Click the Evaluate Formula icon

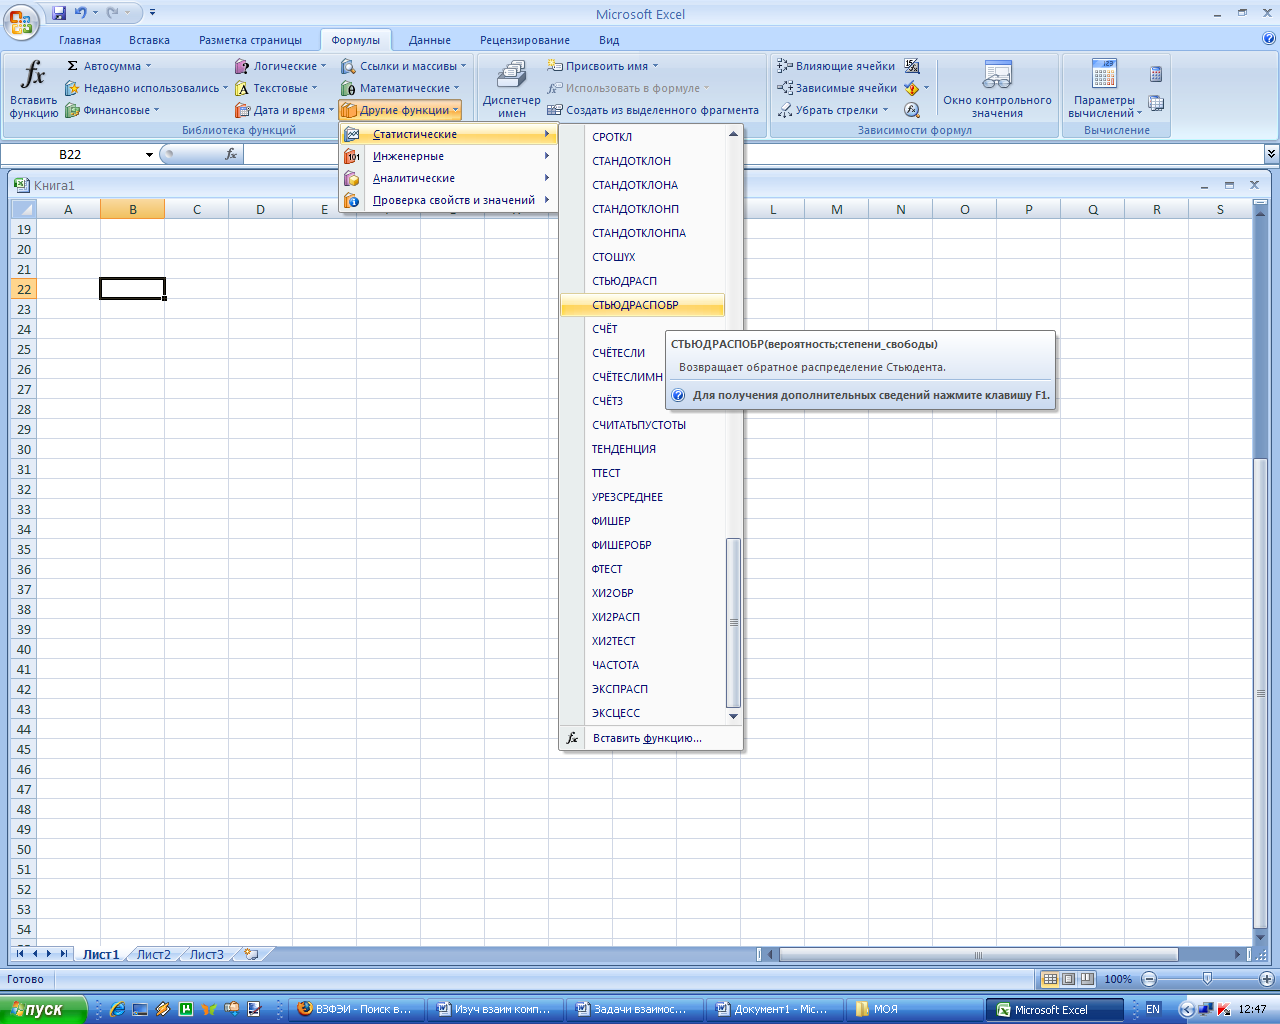[912, 110]
